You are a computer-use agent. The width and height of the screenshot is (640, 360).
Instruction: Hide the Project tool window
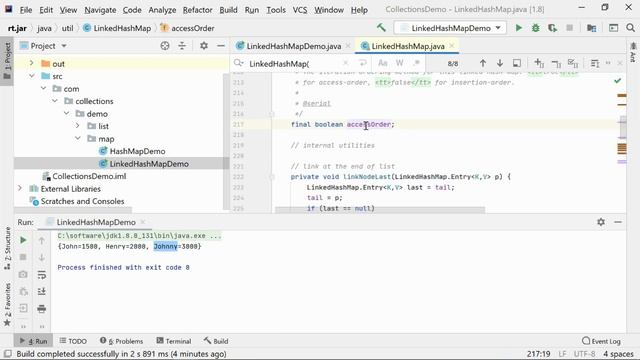point(221,46)
